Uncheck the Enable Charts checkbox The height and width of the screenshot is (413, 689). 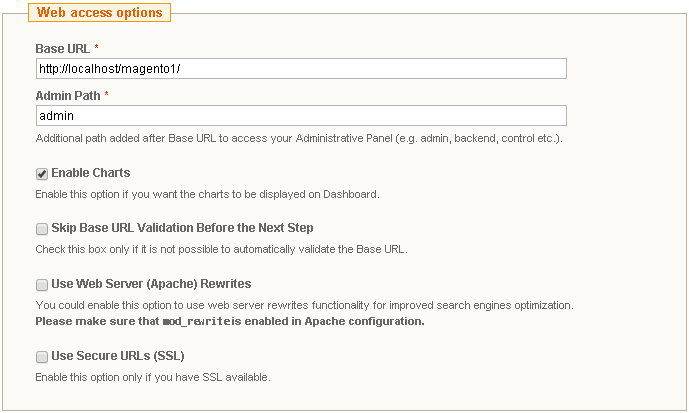[42, 174]
